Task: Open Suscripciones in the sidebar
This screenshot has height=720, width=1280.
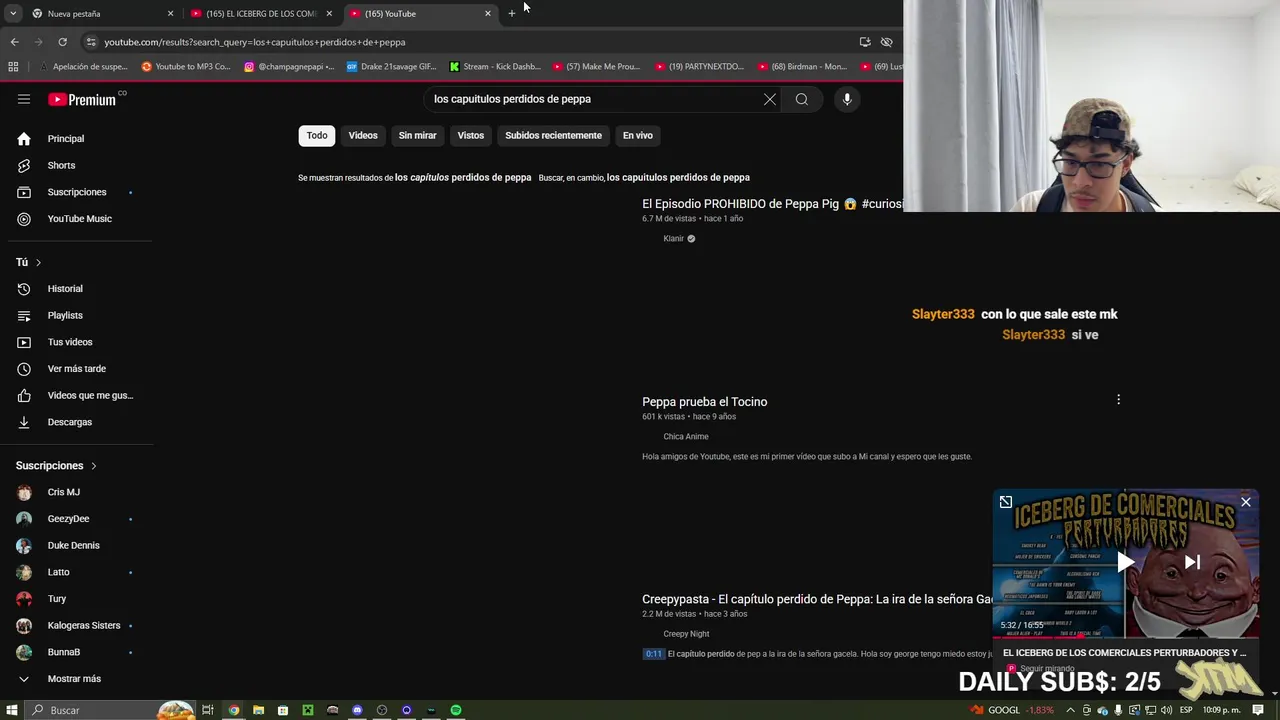Action: (x=77, y=192)
